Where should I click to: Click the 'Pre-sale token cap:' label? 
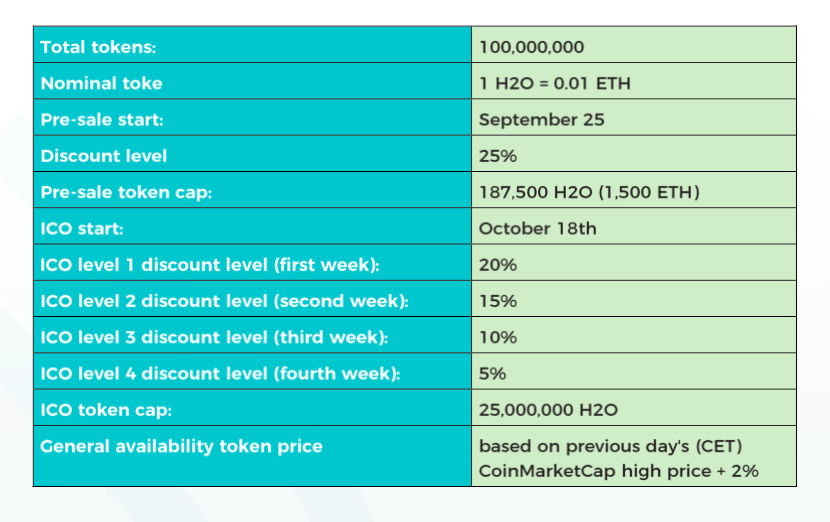(x=126, y=192)
